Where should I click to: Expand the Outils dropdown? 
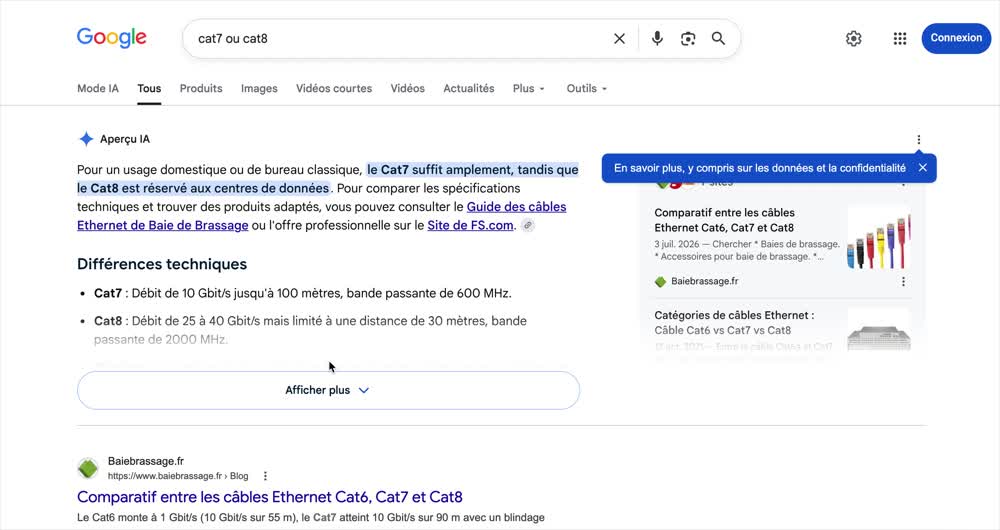[587, 89]
